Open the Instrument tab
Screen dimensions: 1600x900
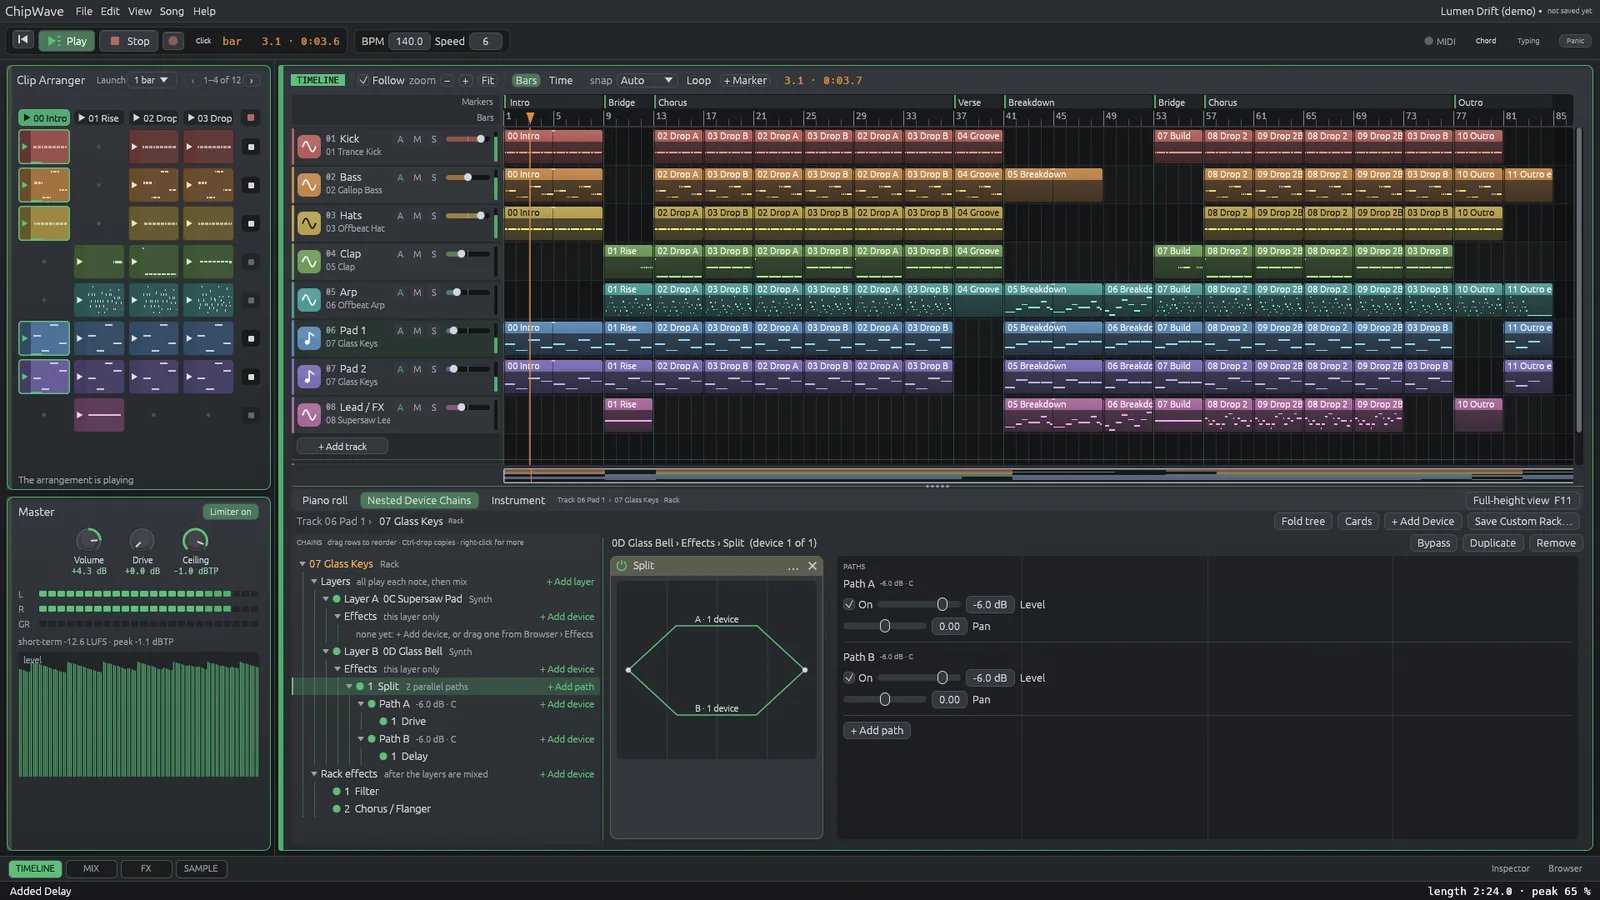[518, 500]
